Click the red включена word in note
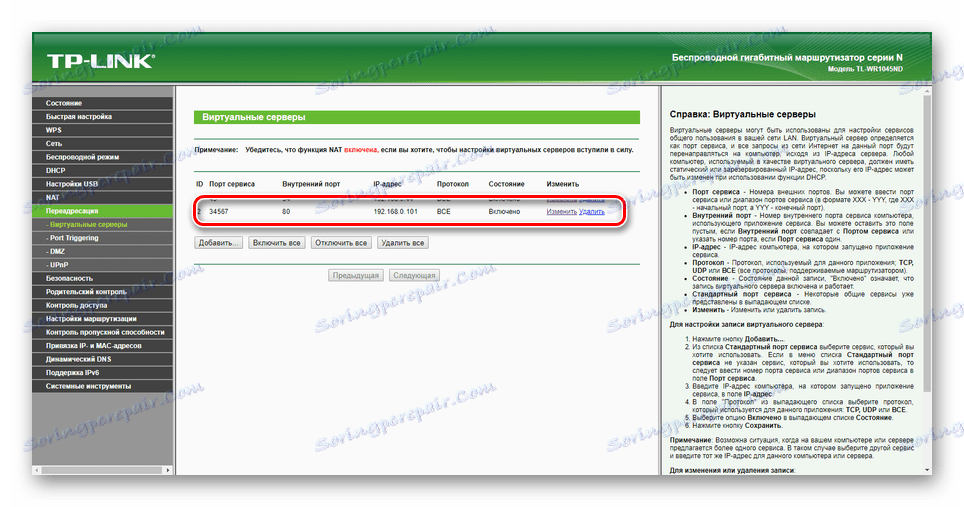964x507 pixels. [x=361, y=149]
